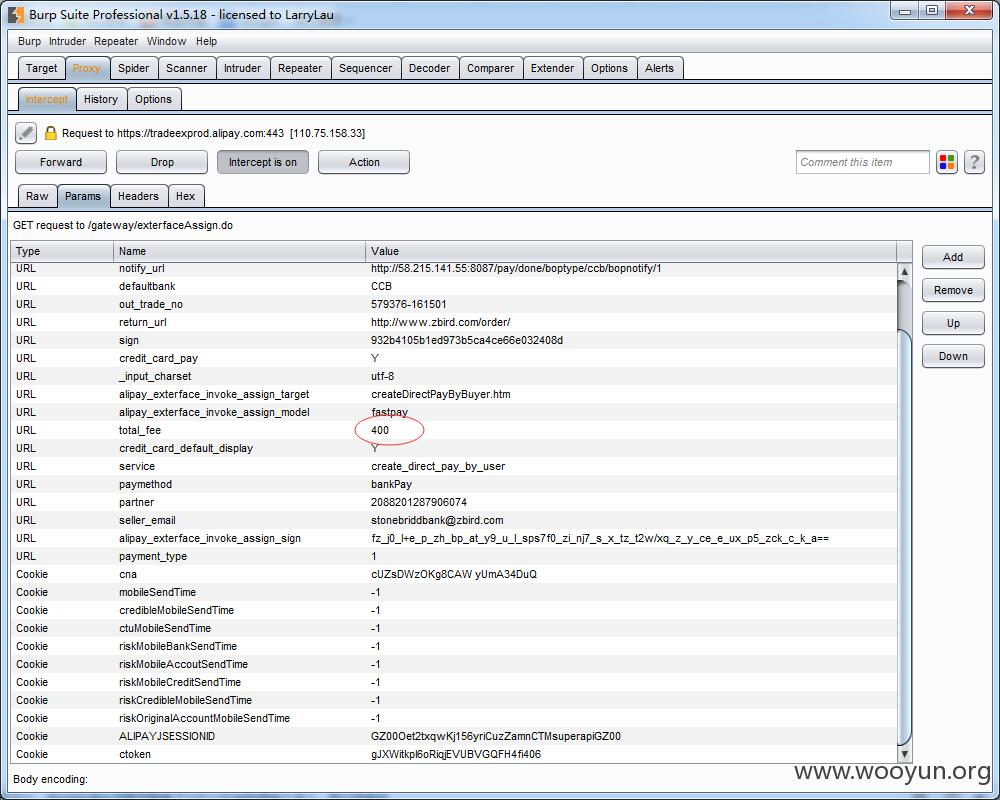
Task: Switch to the Extender tab
Action: [x=552, y=68]
